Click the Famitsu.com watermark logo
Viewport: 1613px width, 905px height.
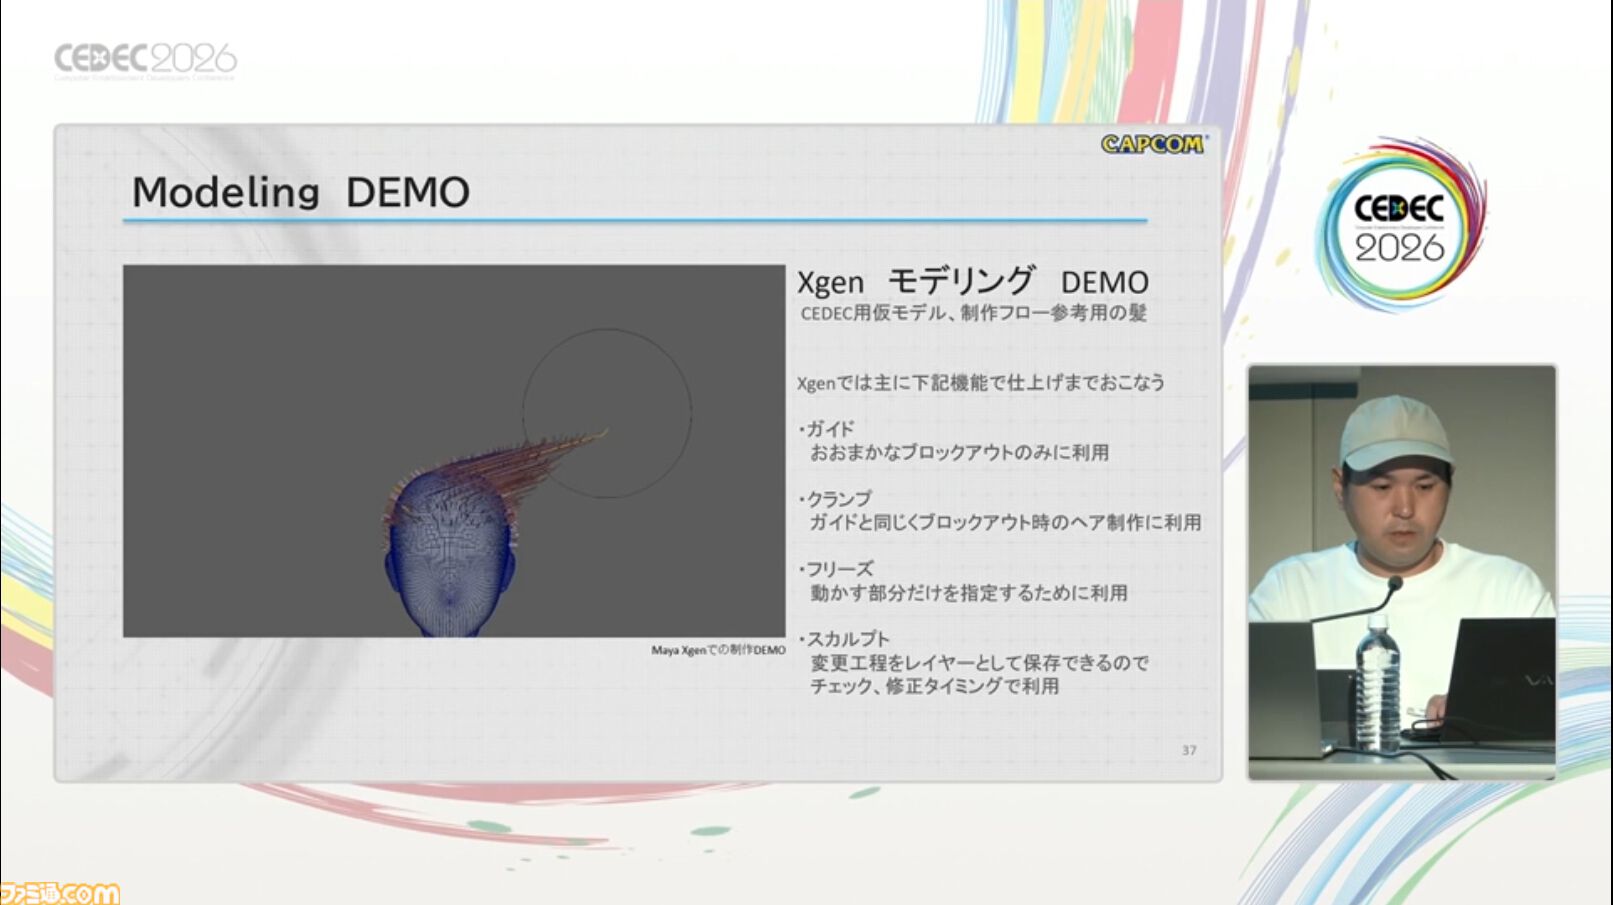[60, 893]
